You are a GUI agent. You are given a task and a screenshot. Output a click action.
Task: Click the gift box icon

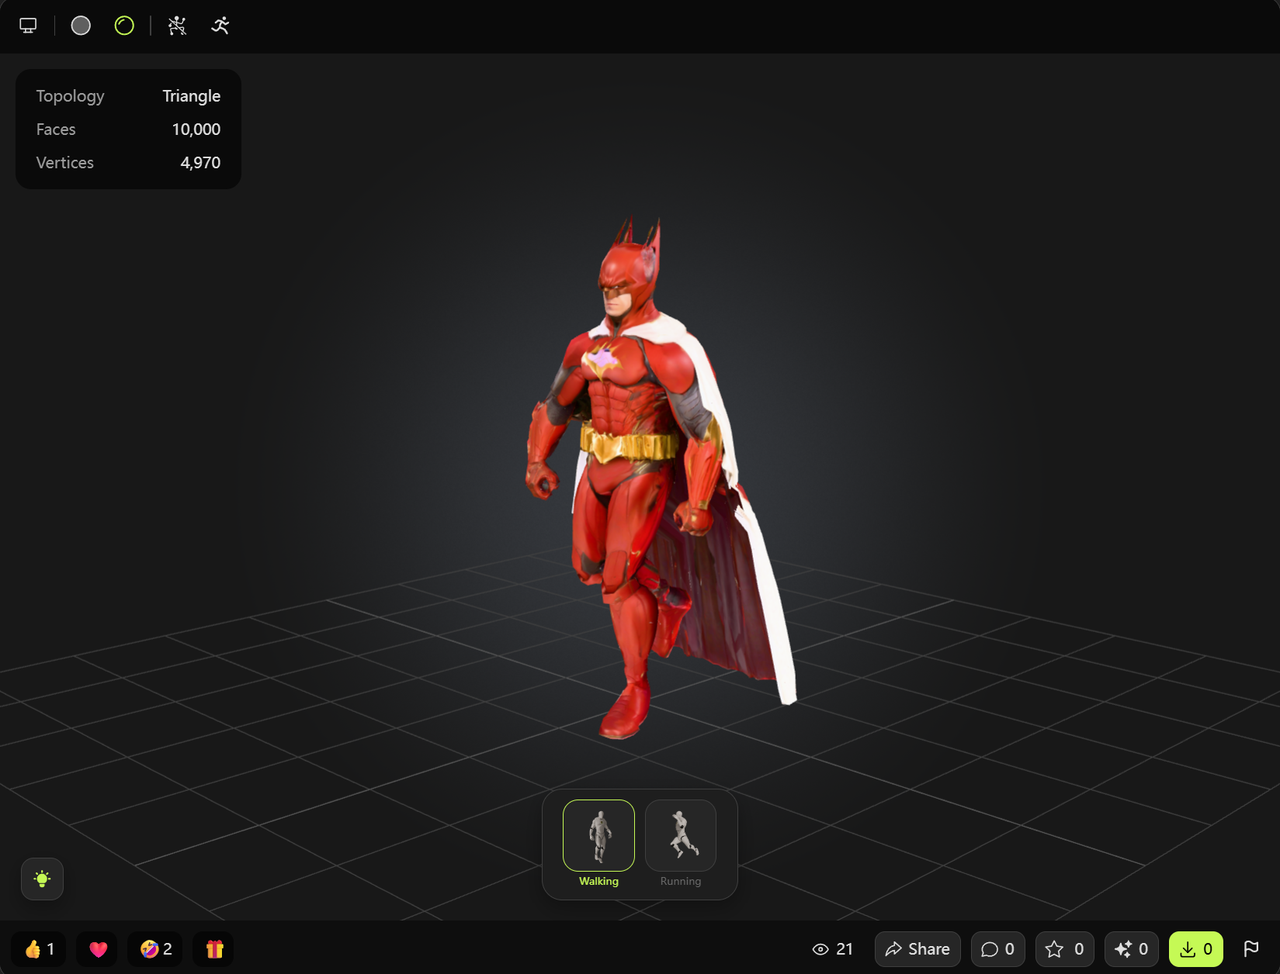214,949
